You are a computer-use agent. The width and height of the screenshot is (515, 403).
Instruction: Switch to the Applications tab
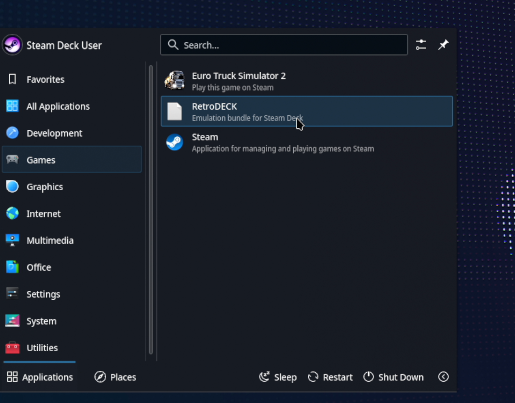point(40,377)
